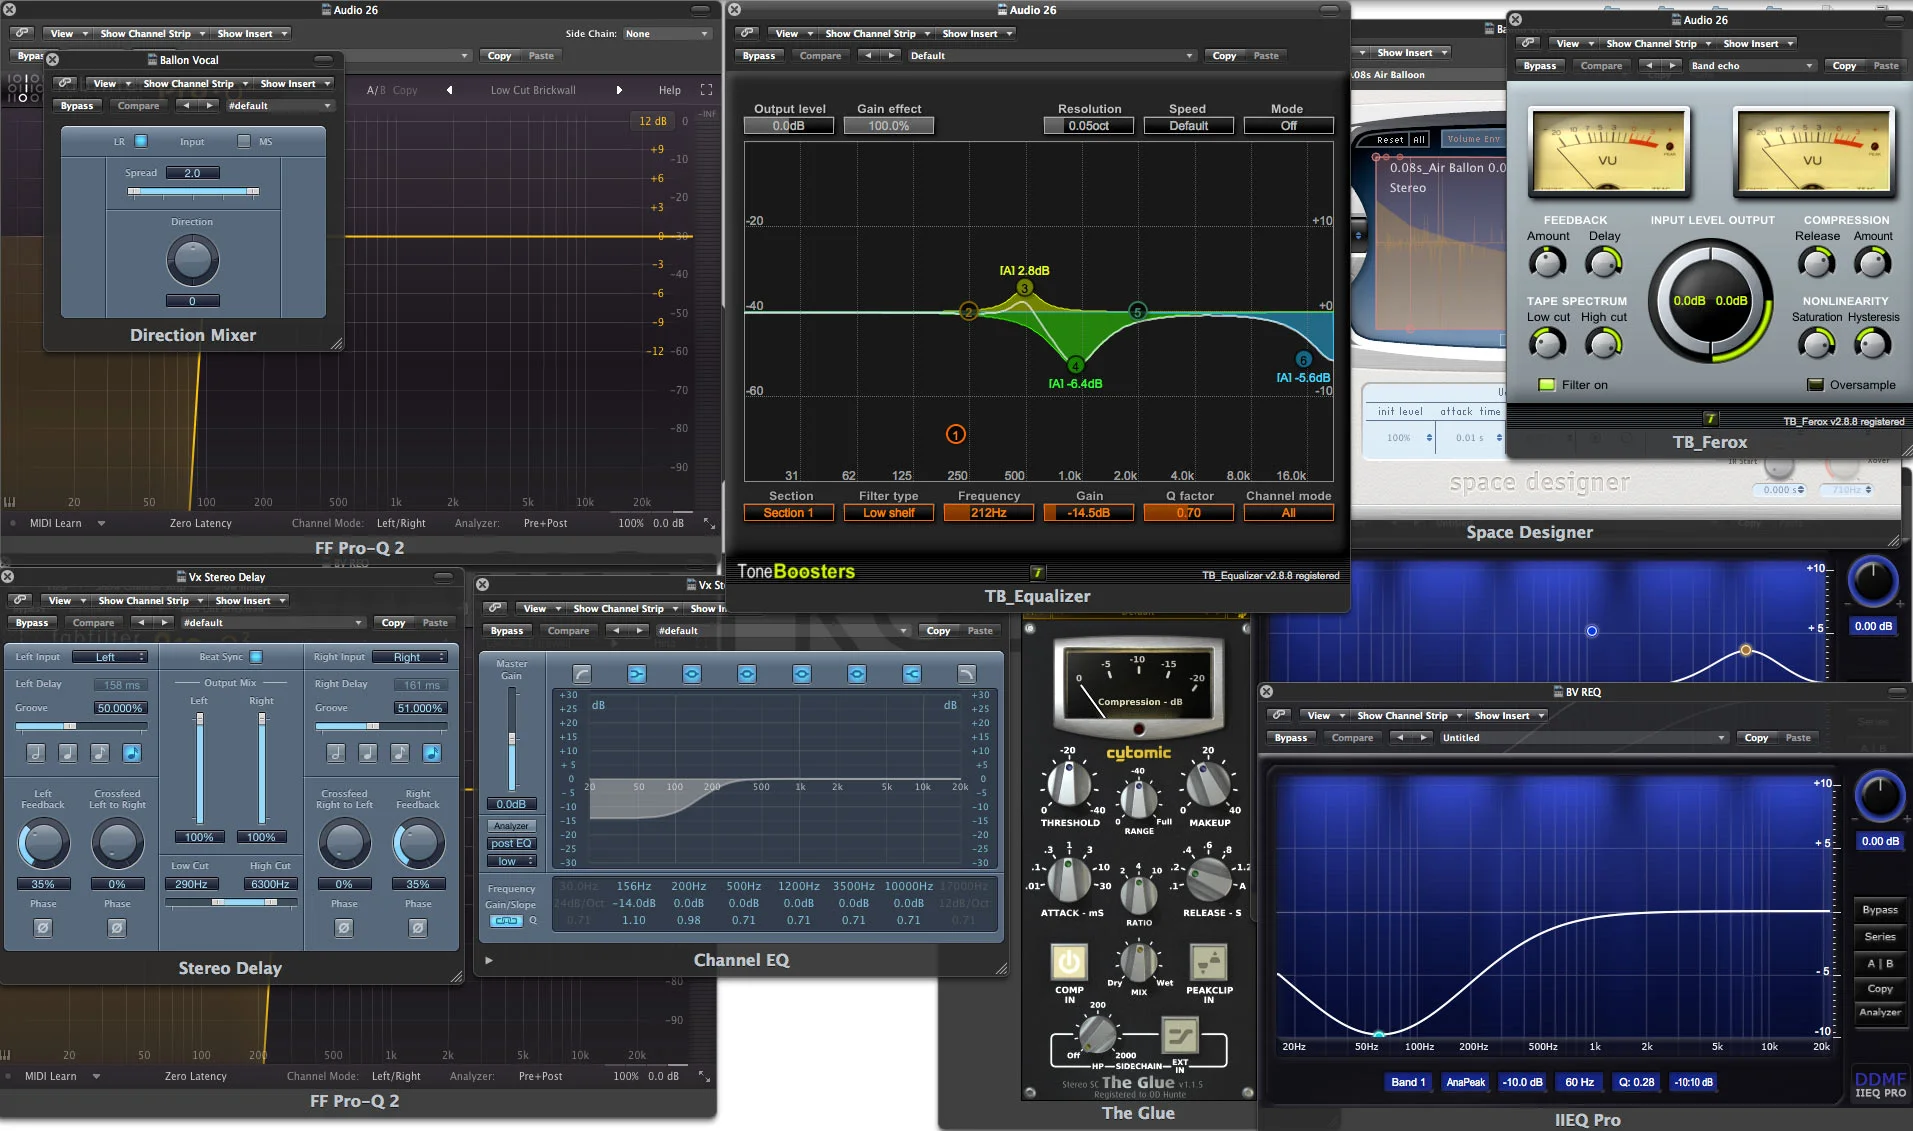1913x1131 pixels.
Task: Open View menu in TB_Equalizer window
Action: coord(794,34)
